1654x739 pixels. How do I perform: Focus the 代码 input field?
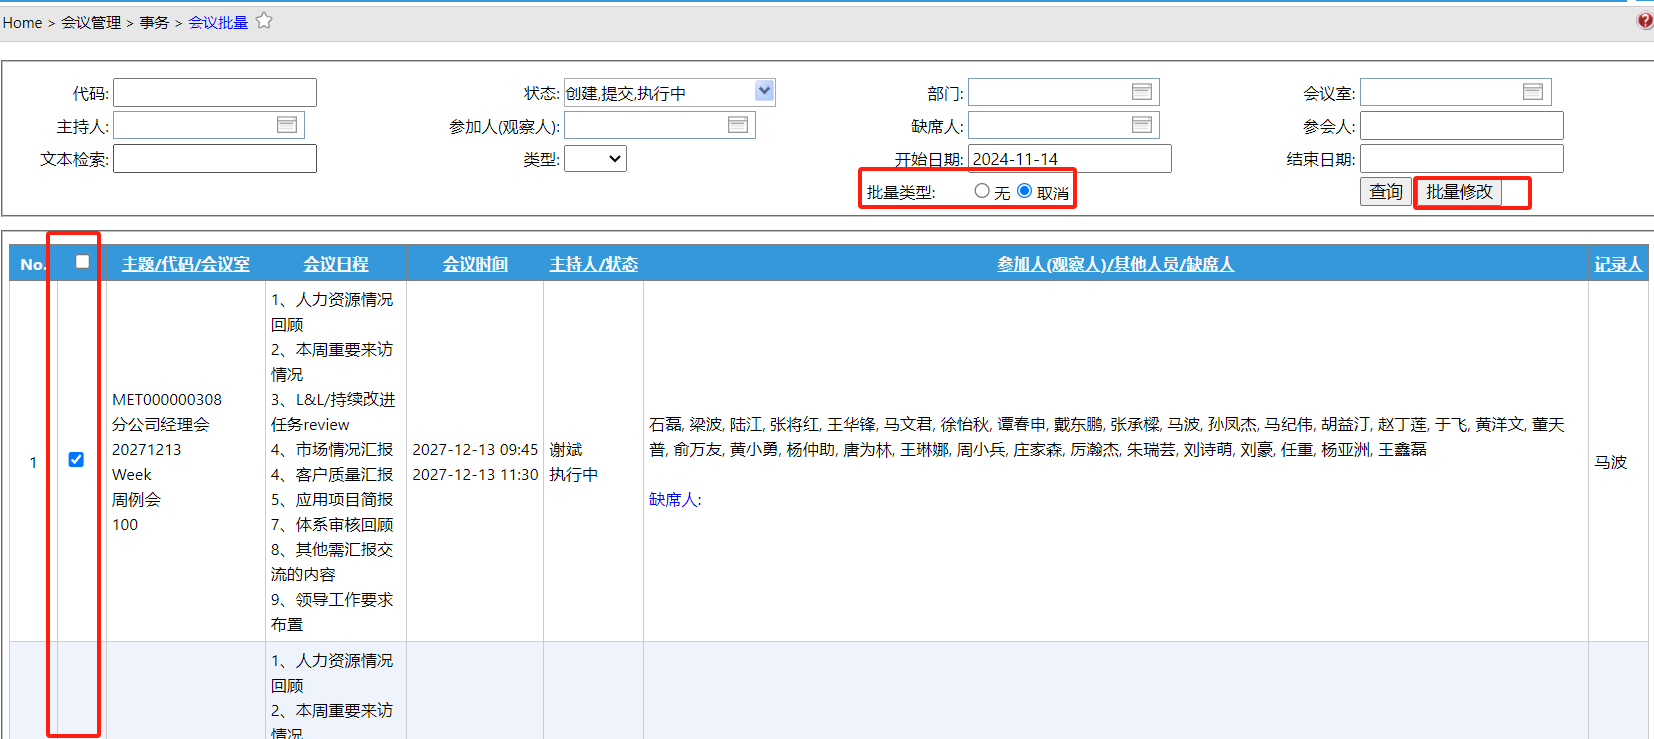coord(215,93)
